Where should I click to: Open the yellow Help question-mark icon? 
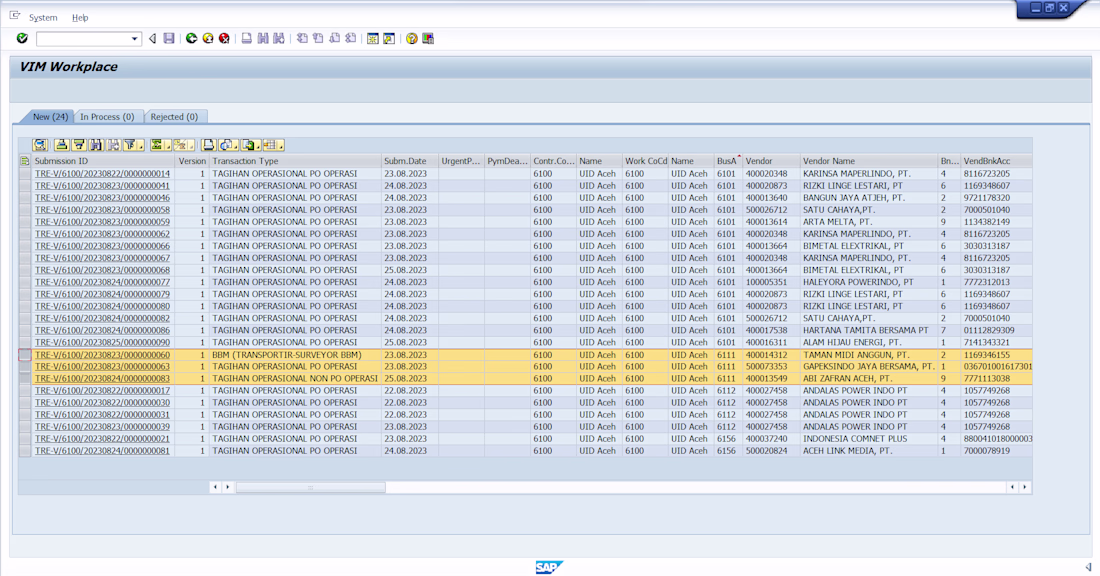coord(412,38)
